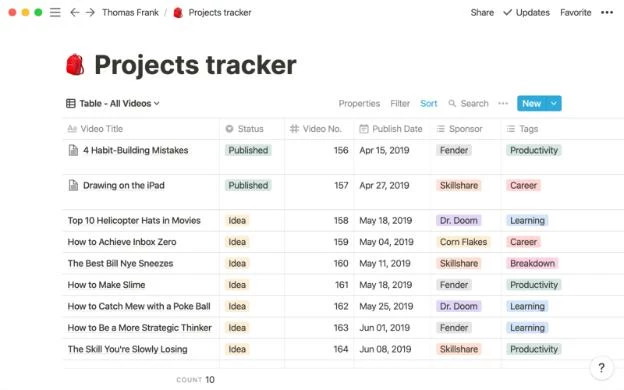Open the Video No. column header

click(x=319, y=129)
